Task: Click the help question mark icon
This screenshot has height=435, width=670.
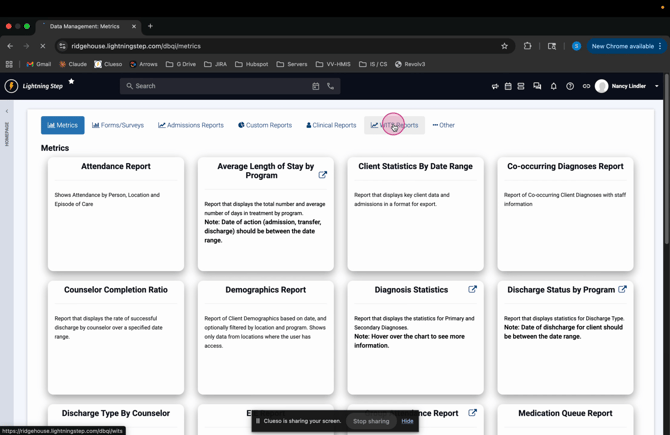Action: coord(570,86)
